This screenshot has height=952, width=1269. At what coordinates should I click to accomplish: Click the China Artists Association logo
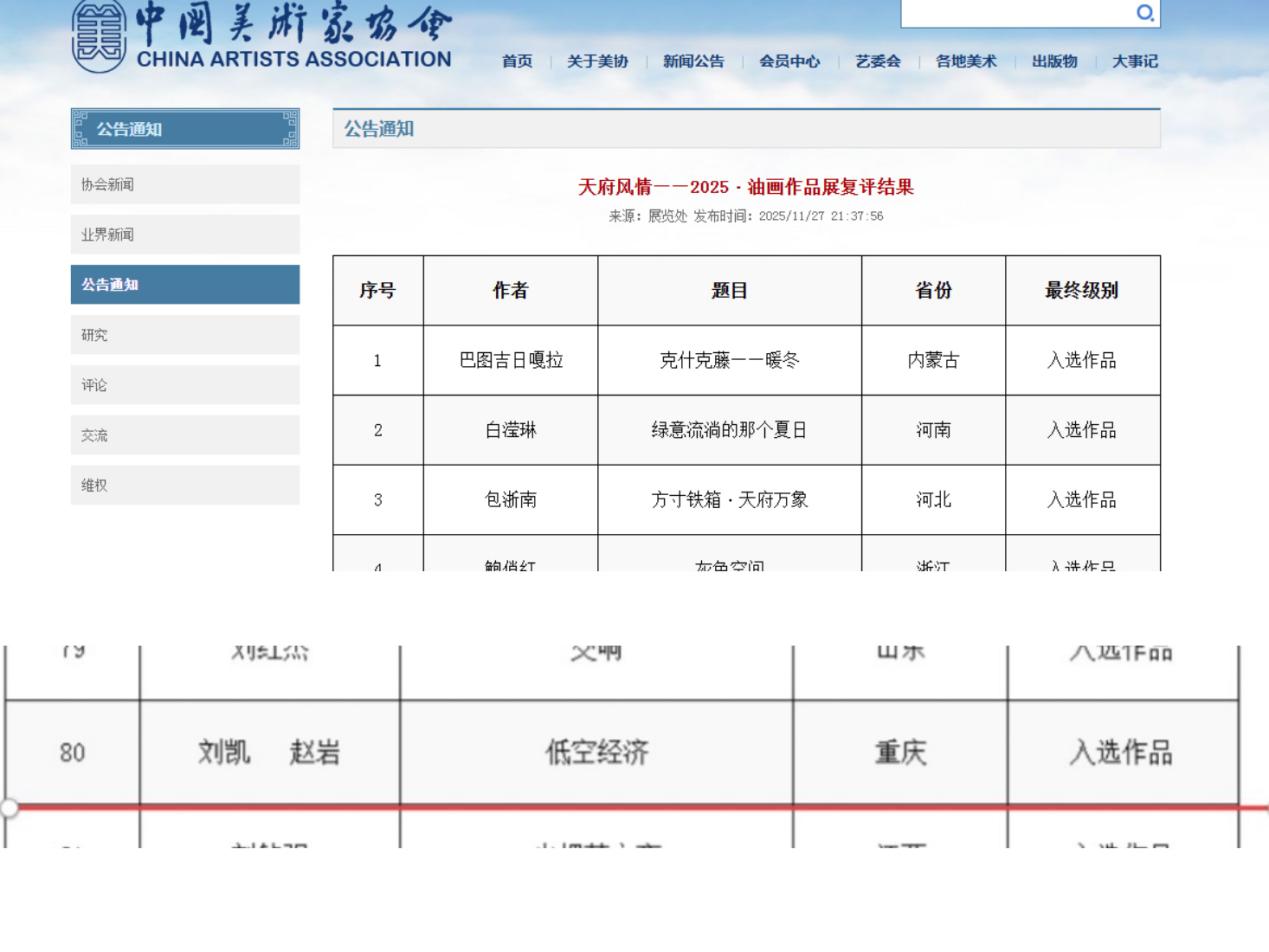[262, 37]
